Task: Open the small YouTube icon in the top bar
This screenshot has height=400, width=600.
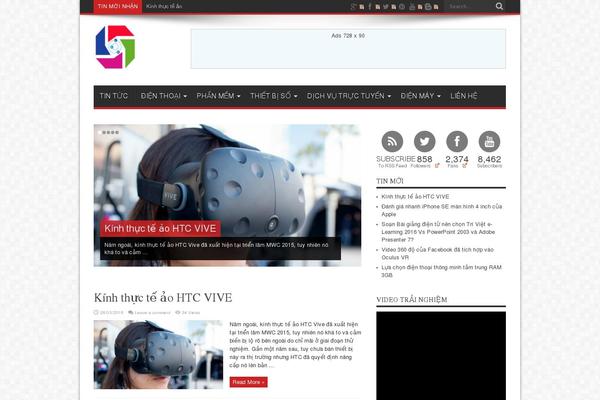Action: (412, 7)
